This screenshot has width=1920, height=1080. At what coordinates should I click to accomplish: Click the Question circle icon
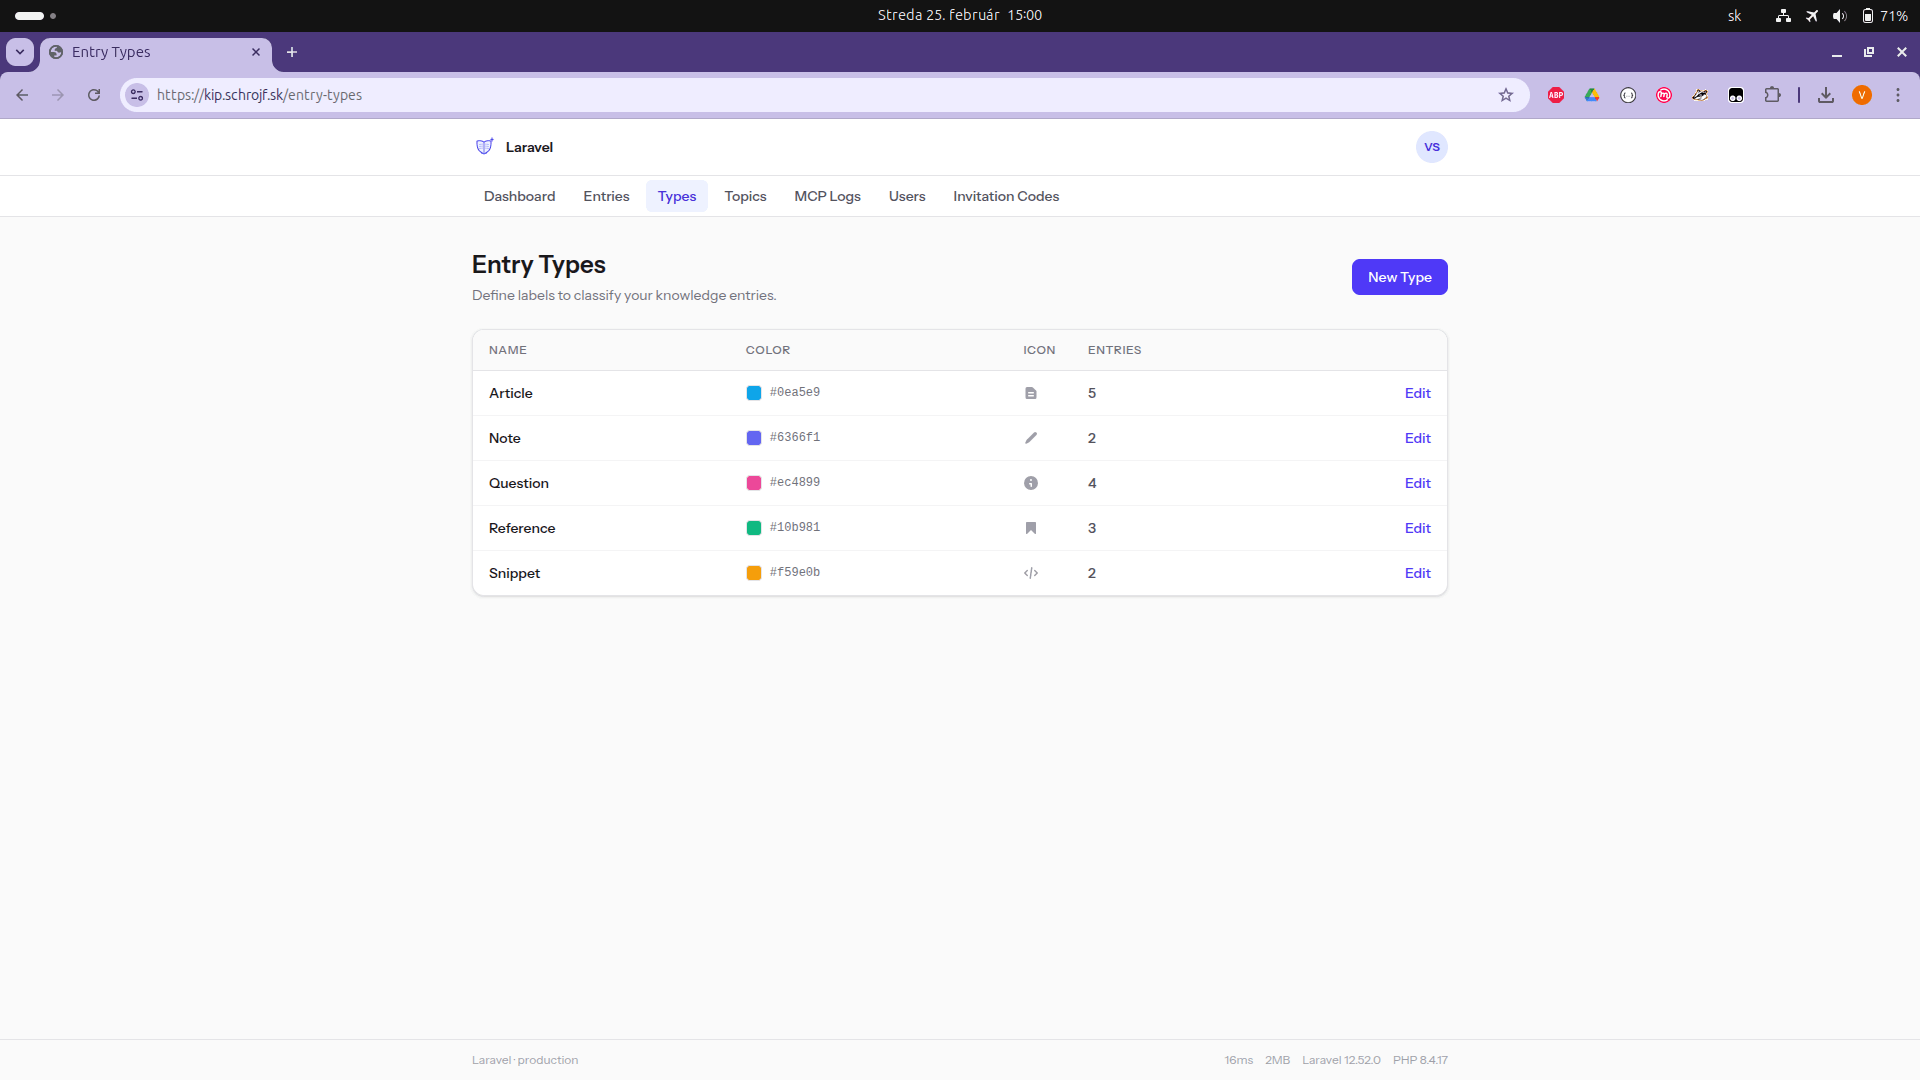[1030, 483]
